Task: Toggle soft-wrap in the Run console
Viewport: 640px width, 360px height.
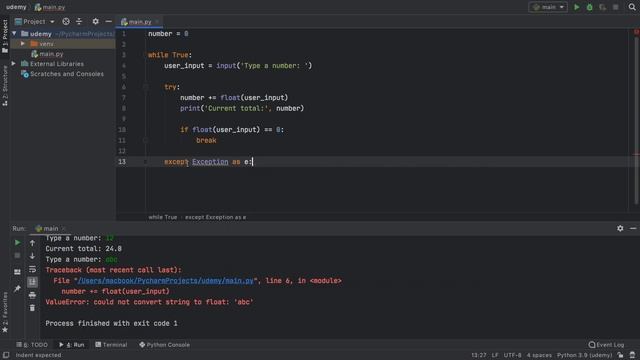Action: coord(32,269)
